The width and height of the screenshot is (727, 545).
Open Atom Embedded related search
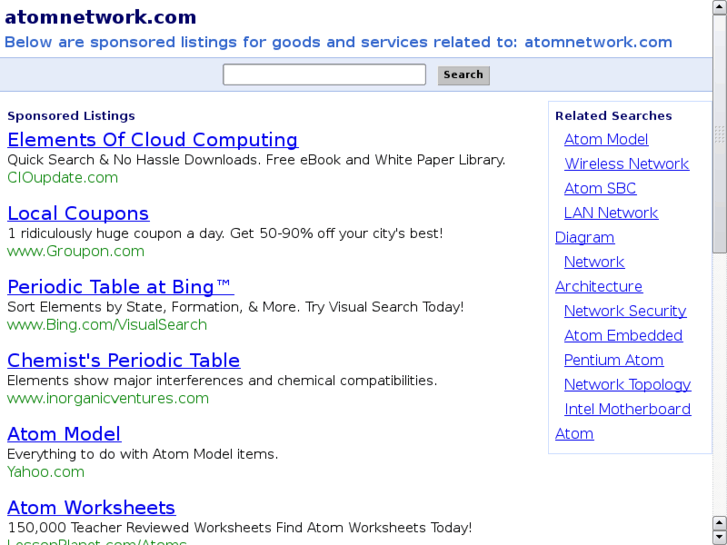coord(623,336)
